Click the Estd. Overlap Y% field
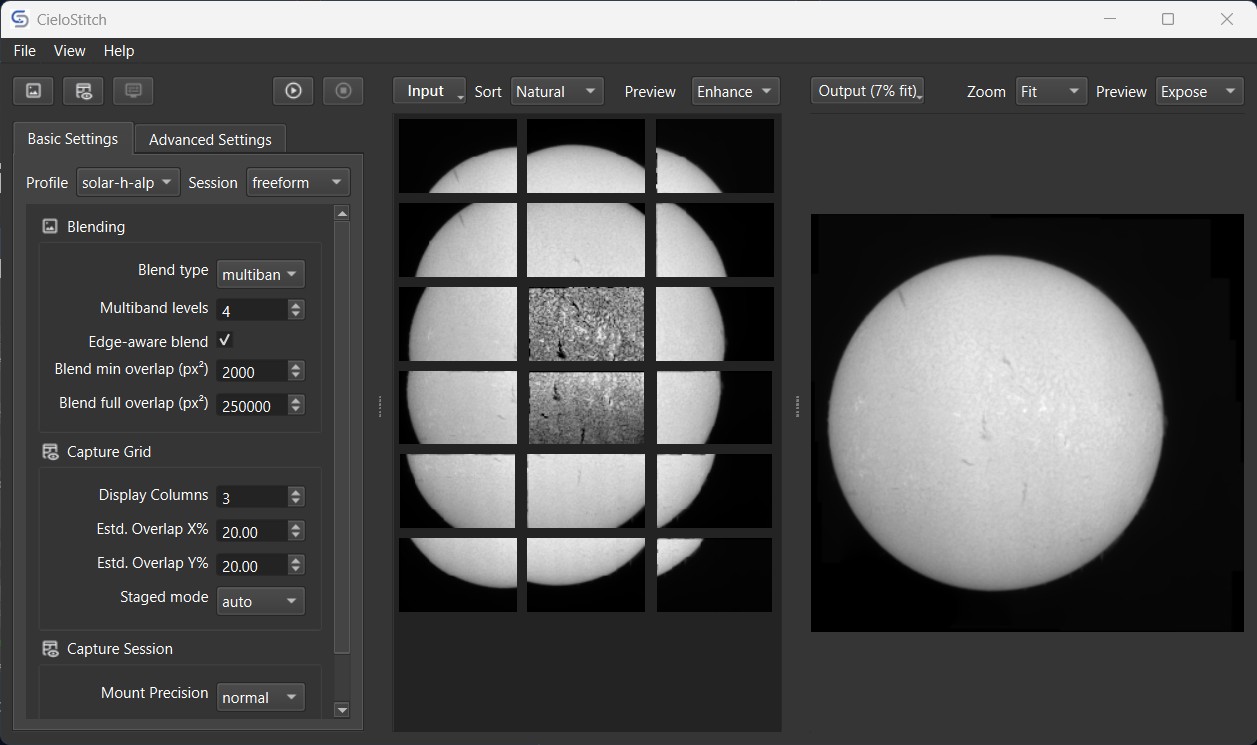Image resolution: width=1257 pixels, height=745 pixels. 252,565
